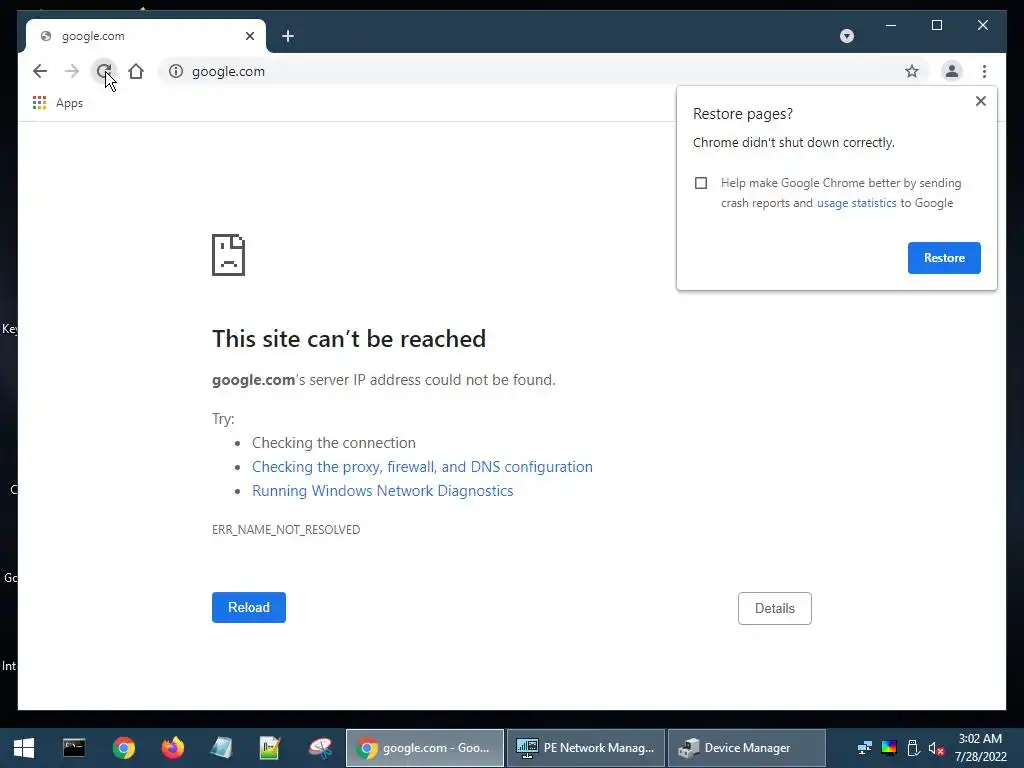1024x768 pixels.
Task: Click "This site can't be reached" heading
Action: click(x=349, y=339)
